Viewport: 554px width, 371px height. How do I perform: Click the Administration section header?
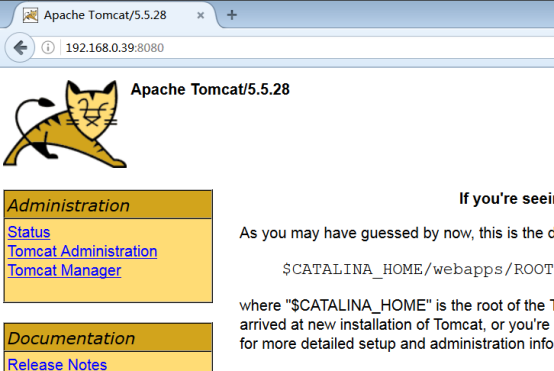click(108, 205)
